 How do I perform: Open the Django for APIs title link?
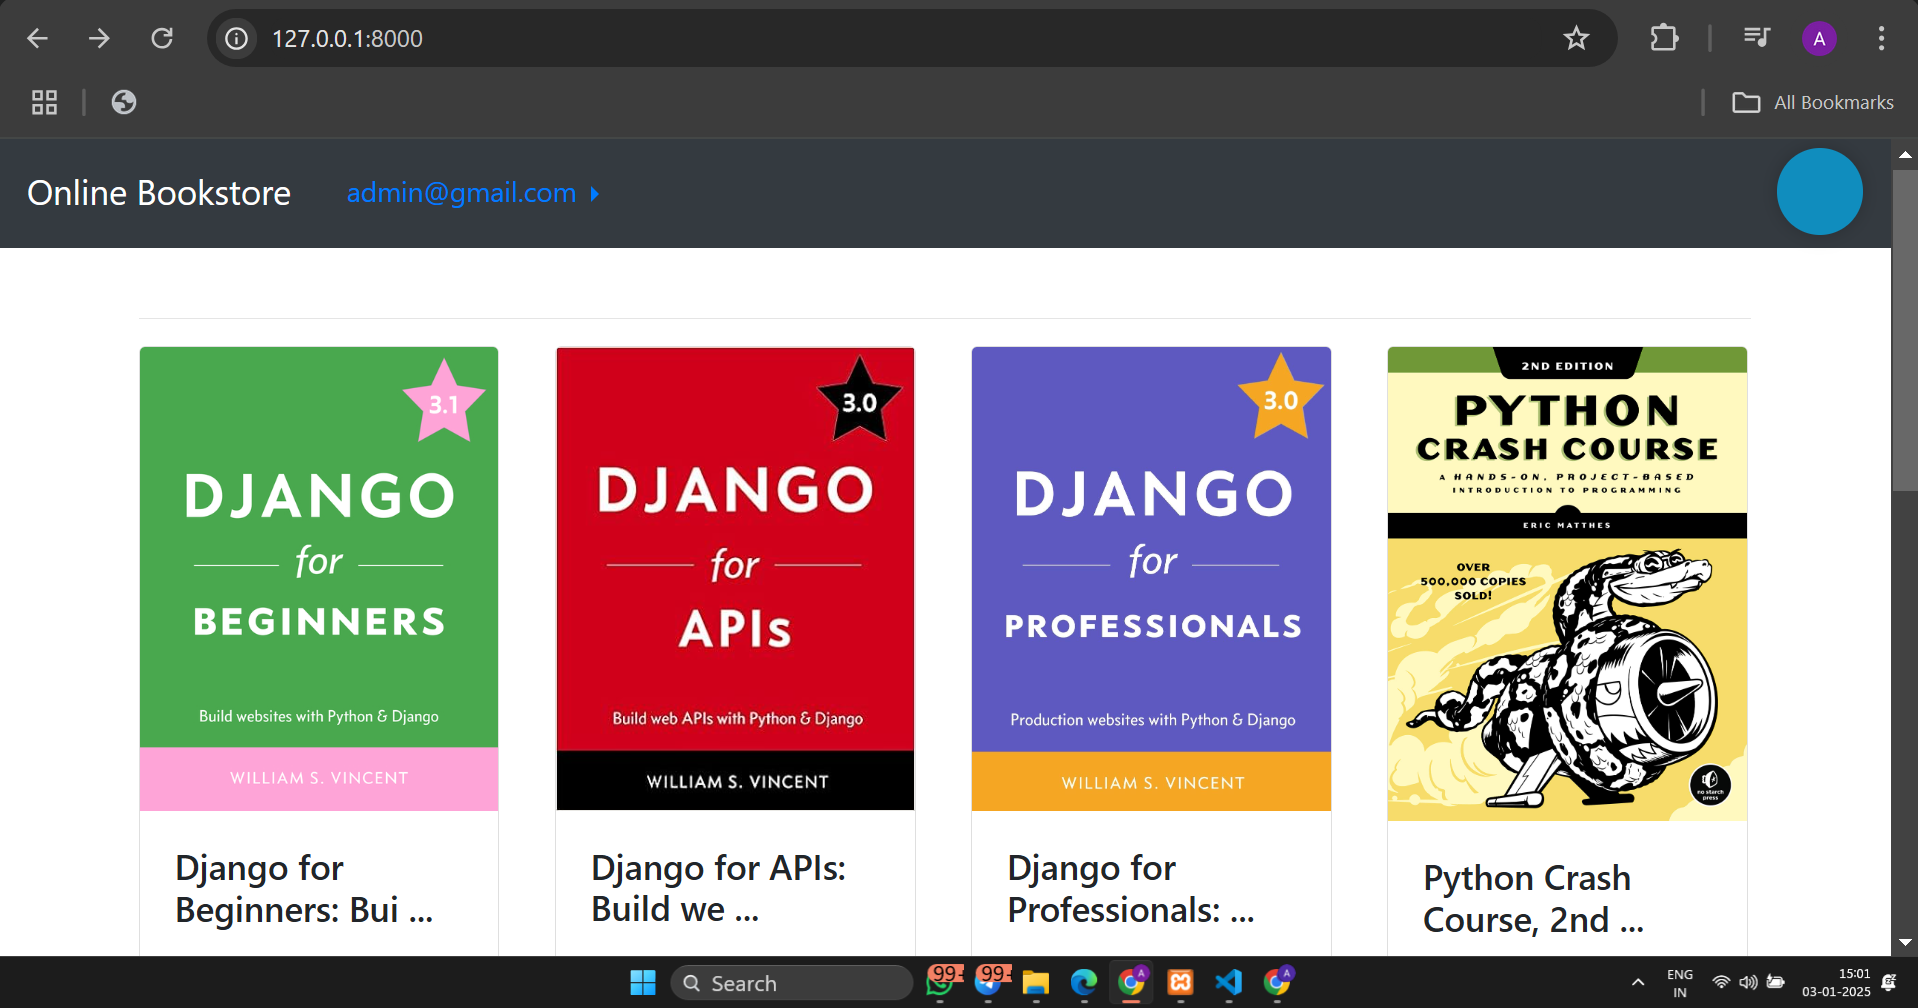point(718,888)
